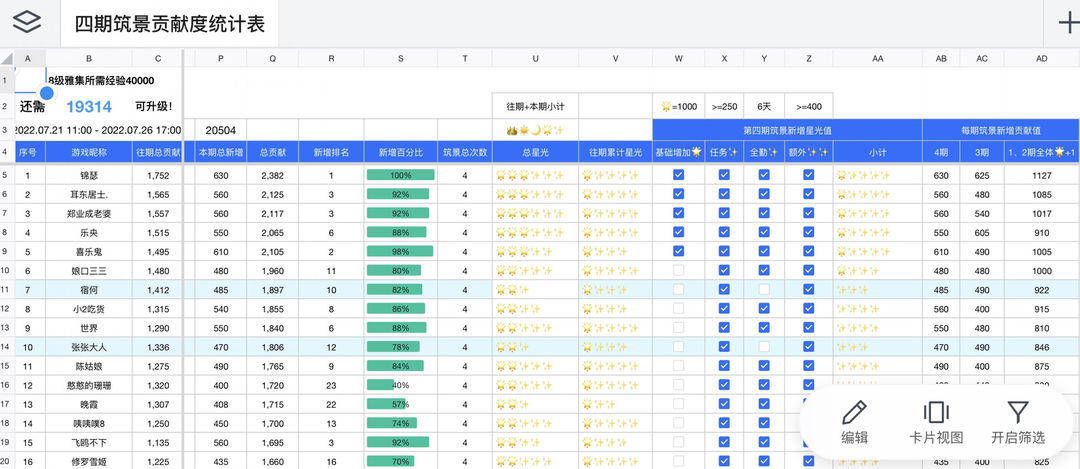The height and width of the screenshot is (469, 1080).
Task: Open the sheets layers icon
Action: point(27,22)
